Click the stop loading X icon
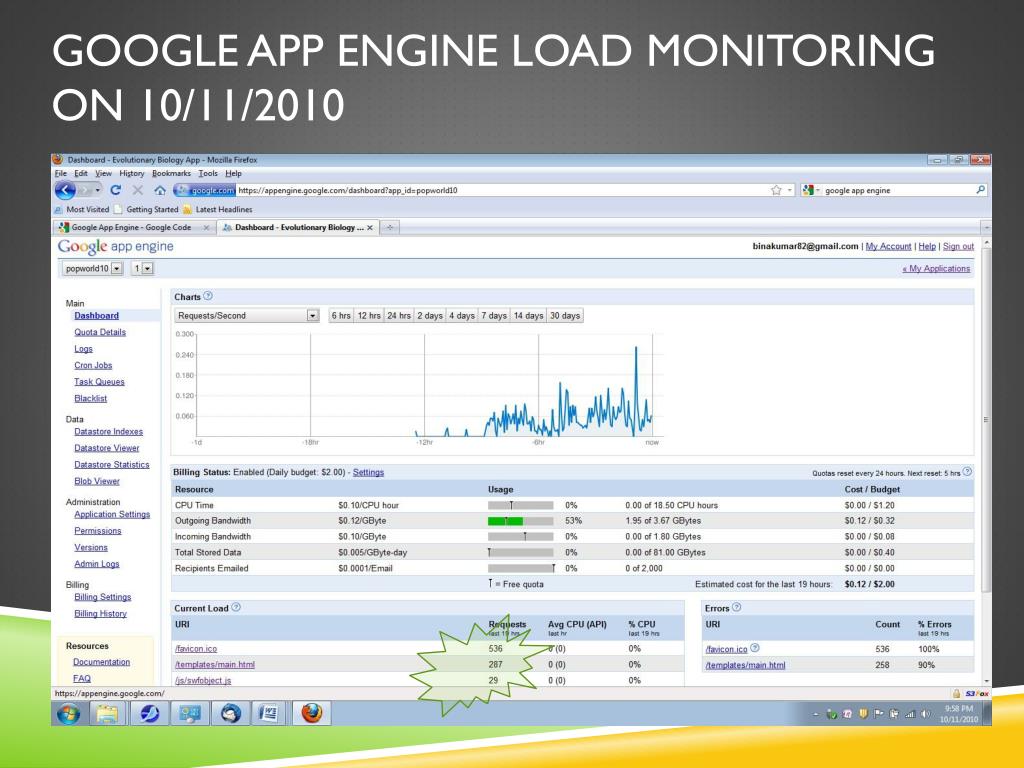Viewport: 1024px width, 768px height. [x=137, y=190]
